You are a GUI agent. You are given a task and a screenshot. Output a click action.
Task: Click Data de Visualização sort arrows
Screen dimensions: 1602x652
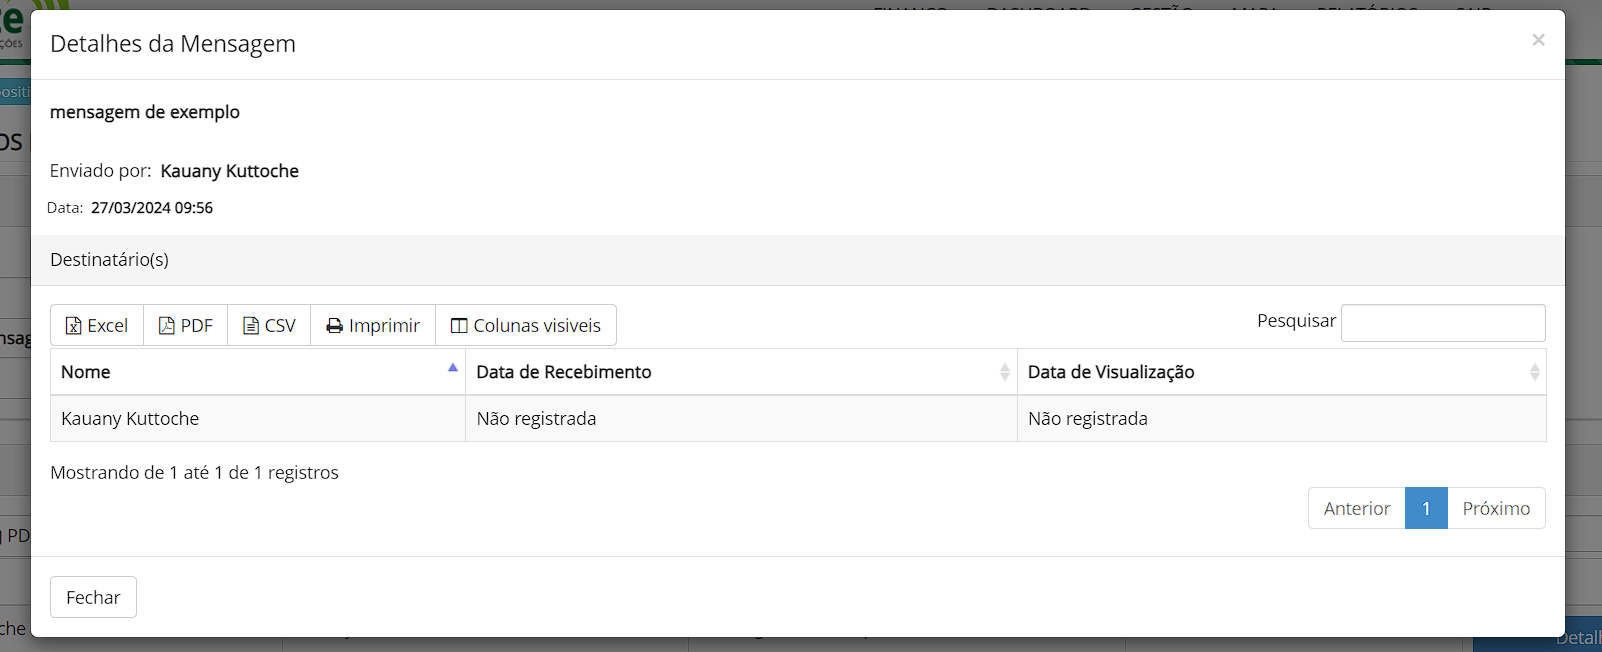[x=1534, y=372]
